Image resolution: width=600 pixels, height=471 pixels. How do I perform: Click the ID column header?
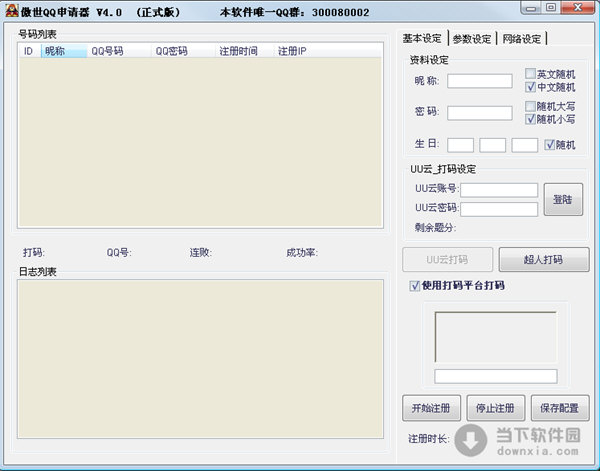click(x=29, y=51)
